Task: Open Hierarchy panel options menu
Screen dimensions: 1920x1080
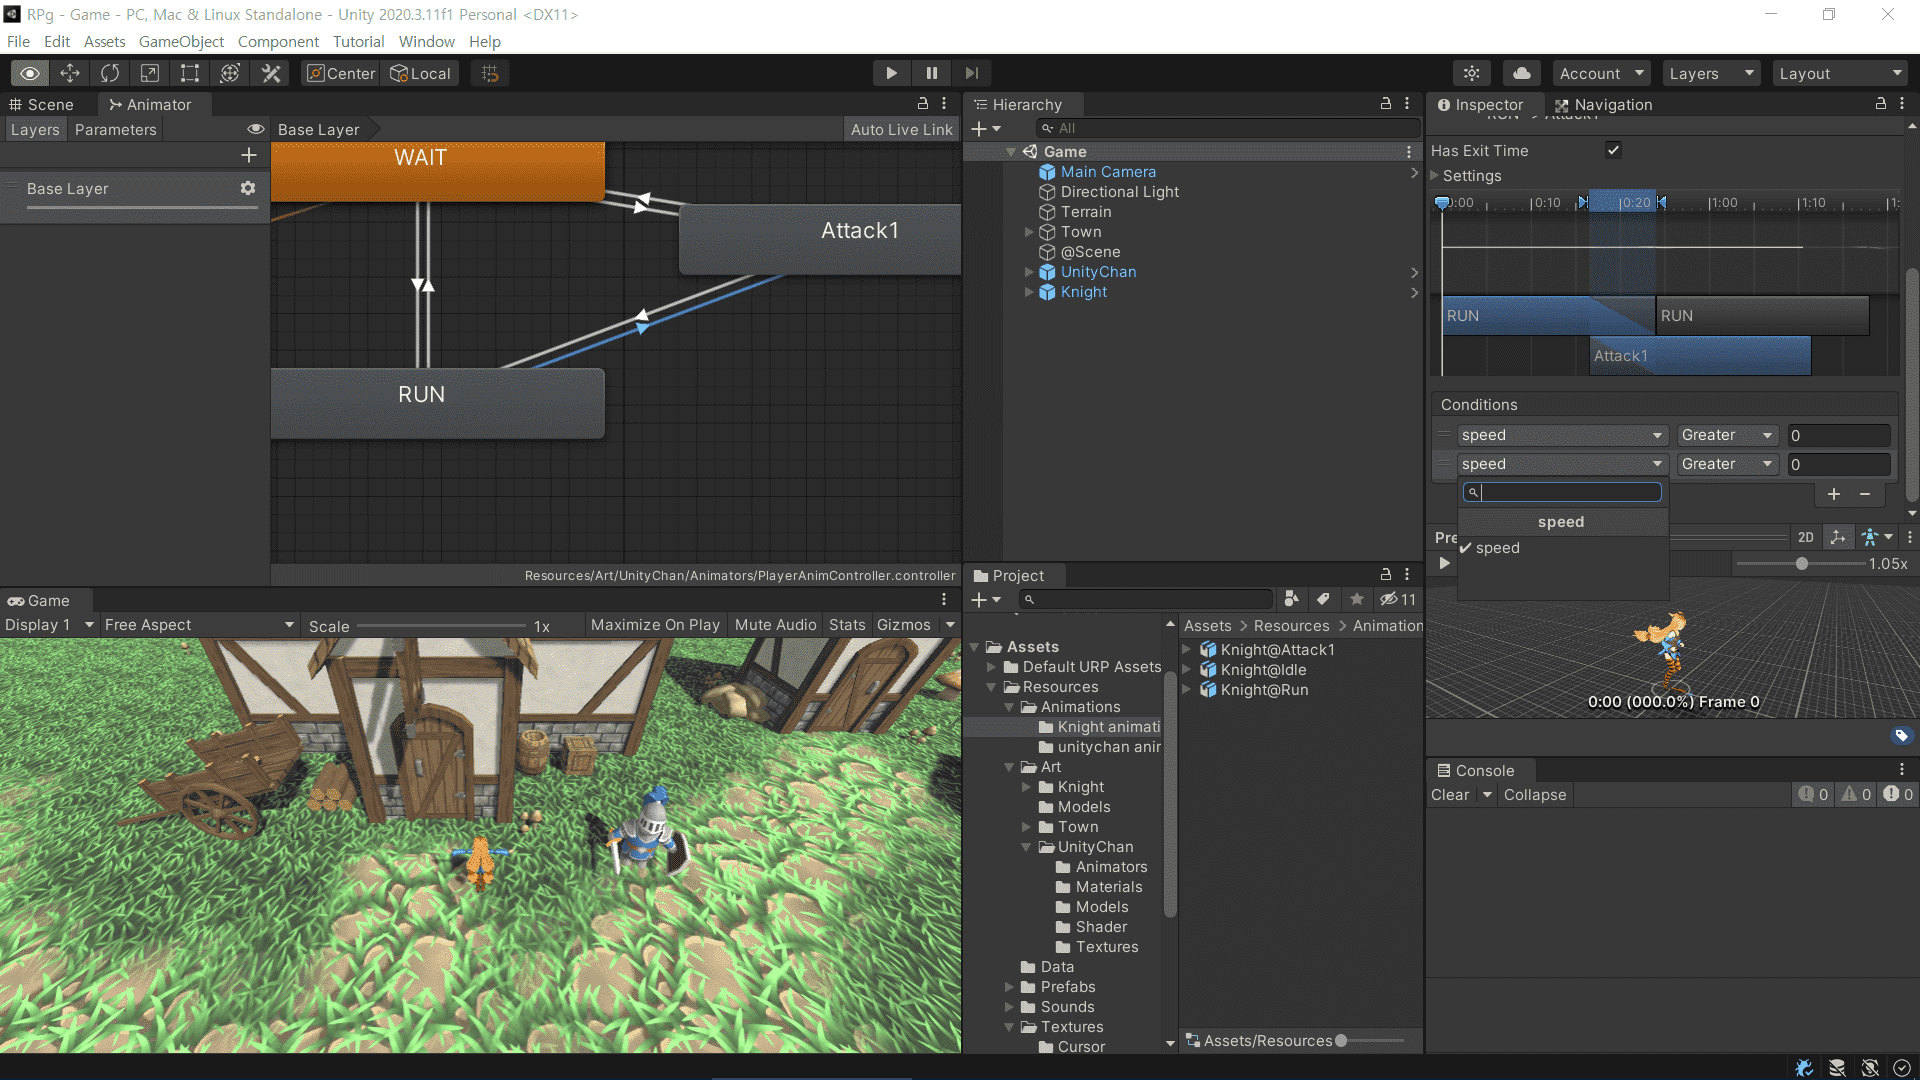Action: point(1407,104)
